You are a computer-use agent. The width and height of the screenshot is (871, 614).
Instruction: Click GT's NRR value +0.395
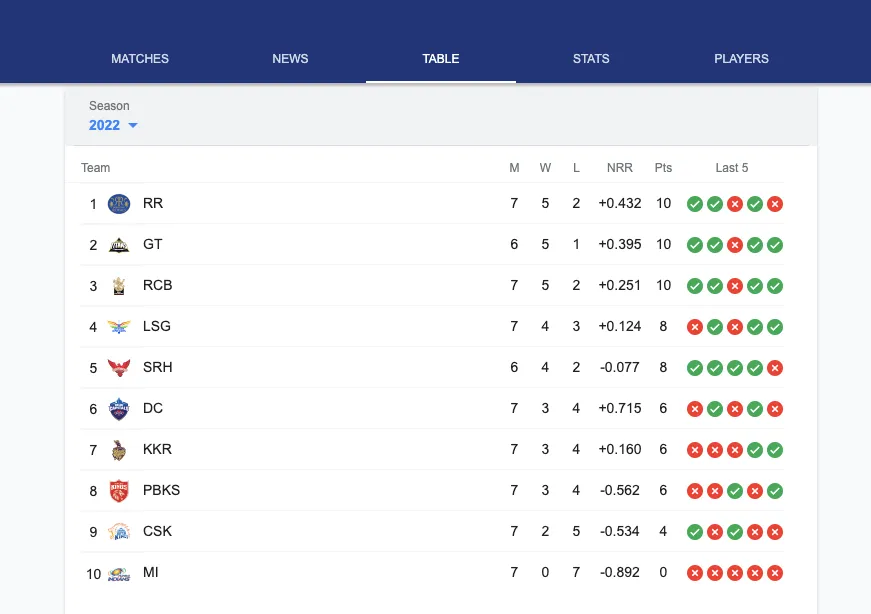pyautogui.click(x=620, y=244)
